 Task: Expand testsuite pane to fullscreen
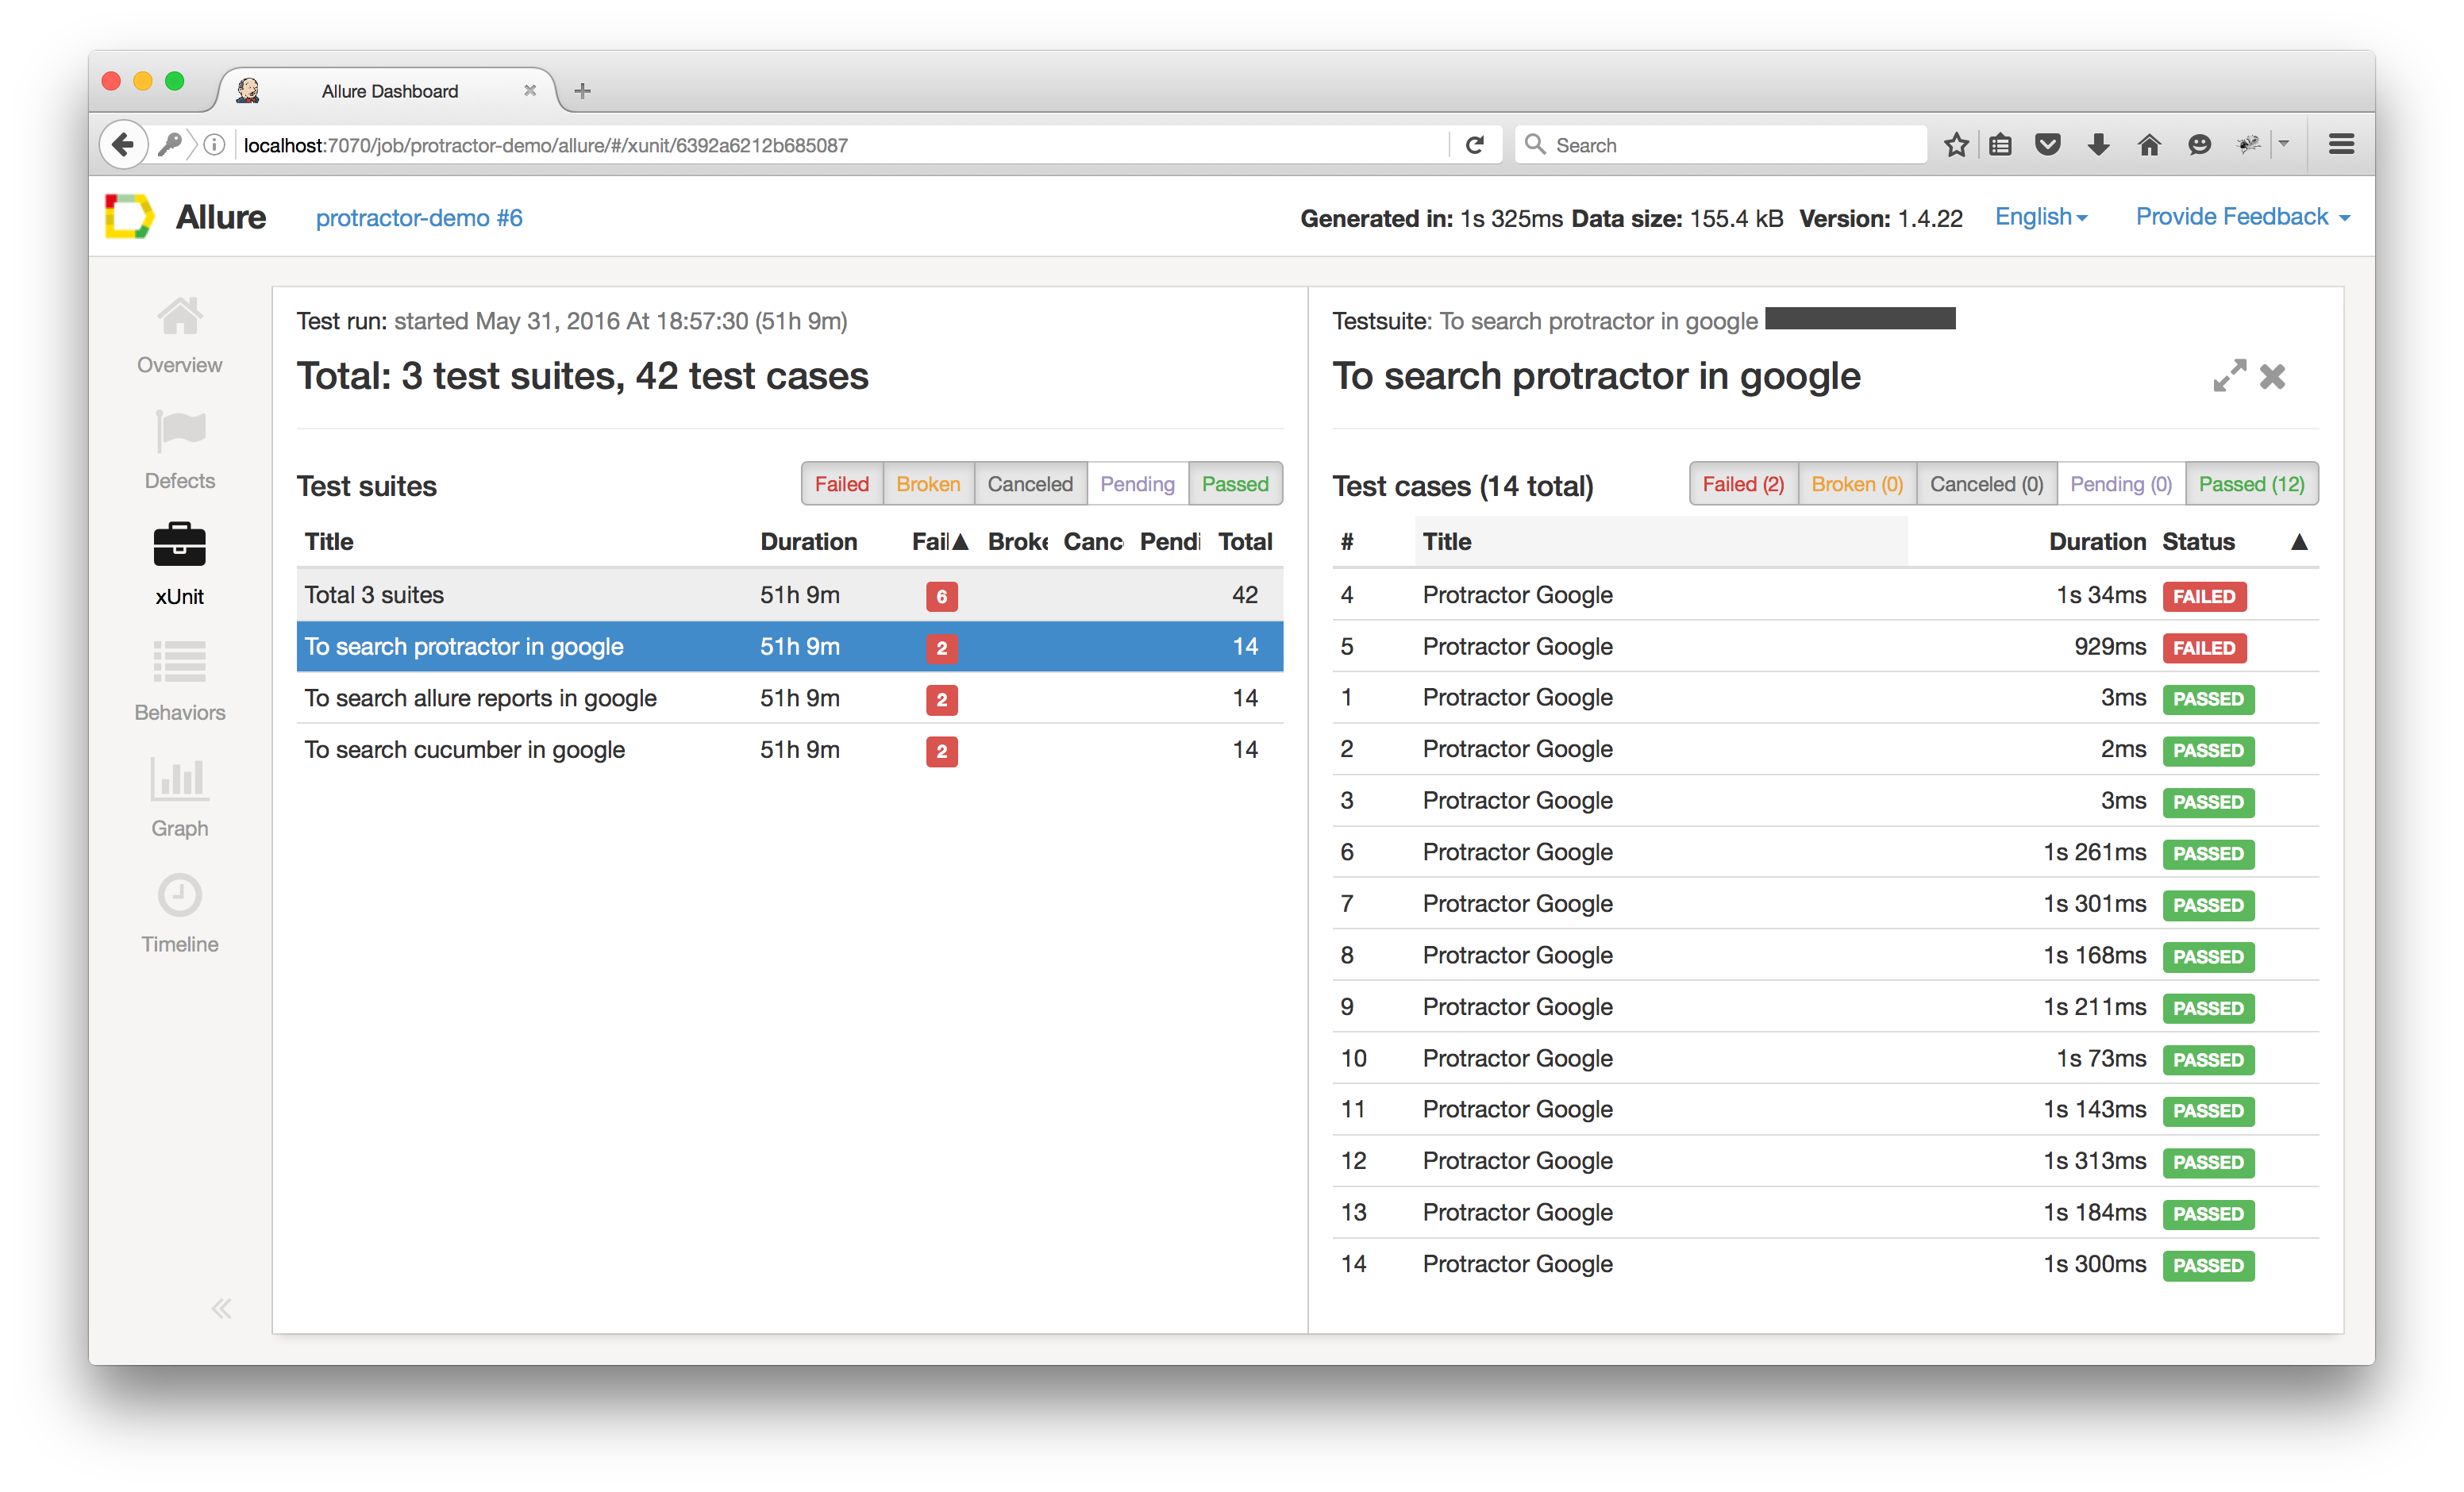2229,377
